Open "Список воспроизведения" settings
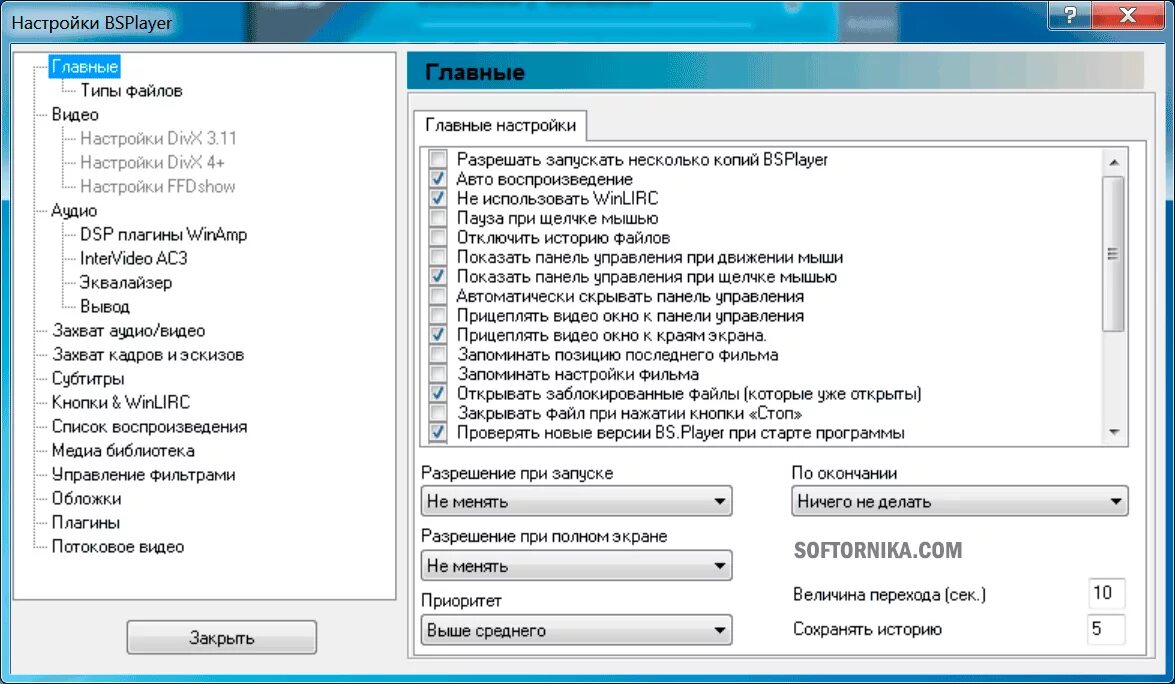1175x684 pixels. [x=150, y=426]
